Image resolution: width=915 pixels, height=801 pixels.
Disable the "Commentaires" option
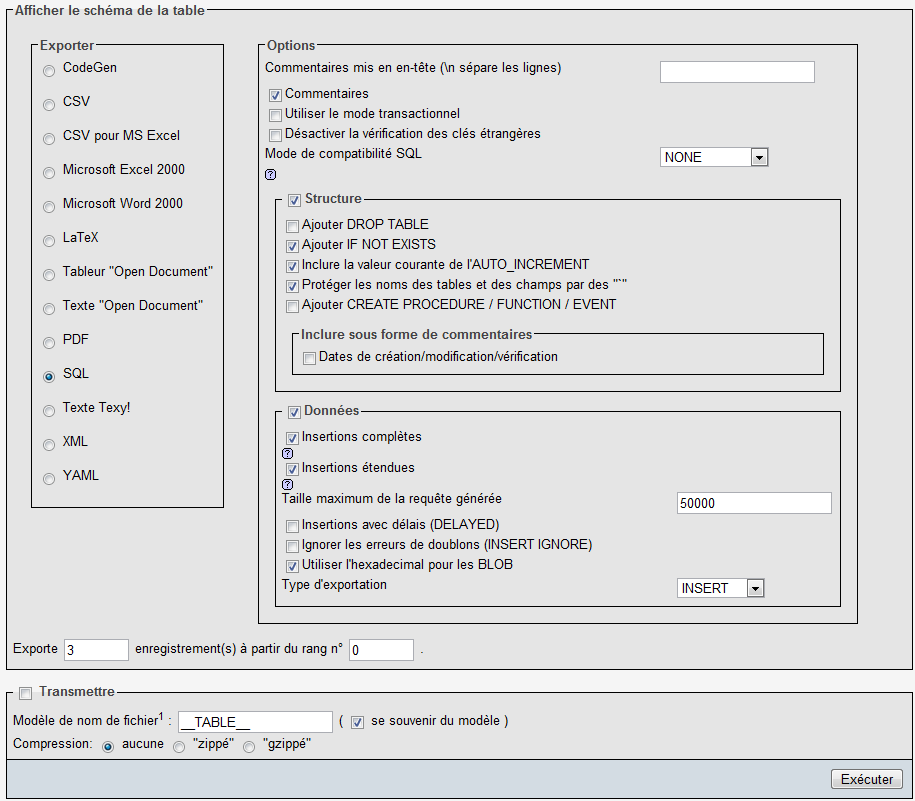point(273,95)
